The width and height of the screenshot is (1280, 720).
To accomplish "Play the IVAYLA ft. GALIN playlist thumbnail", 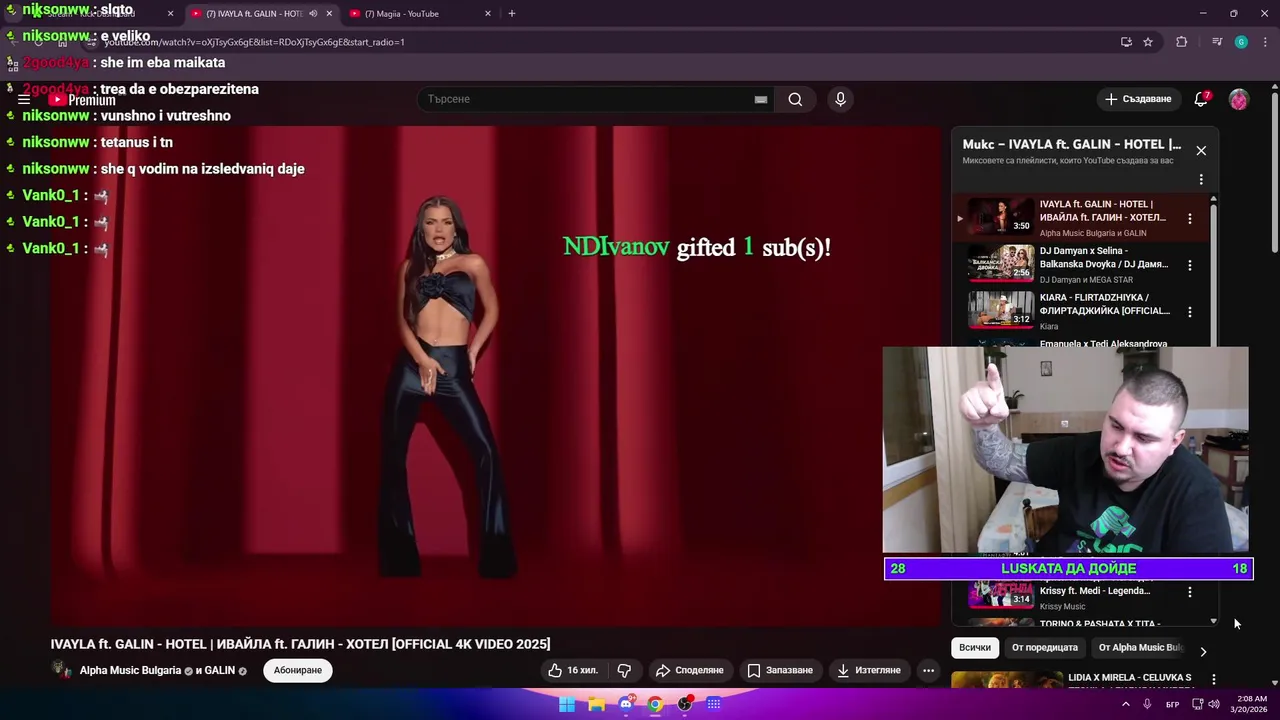I will (x=1001, y=217).
